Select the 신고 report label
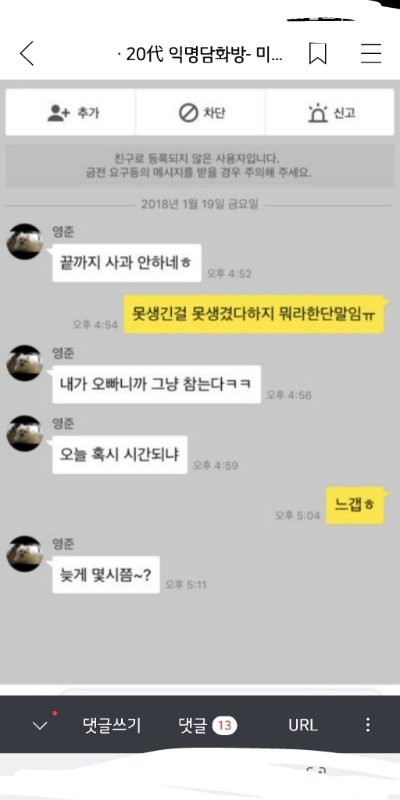400x800 pixels. coord(344,113)
